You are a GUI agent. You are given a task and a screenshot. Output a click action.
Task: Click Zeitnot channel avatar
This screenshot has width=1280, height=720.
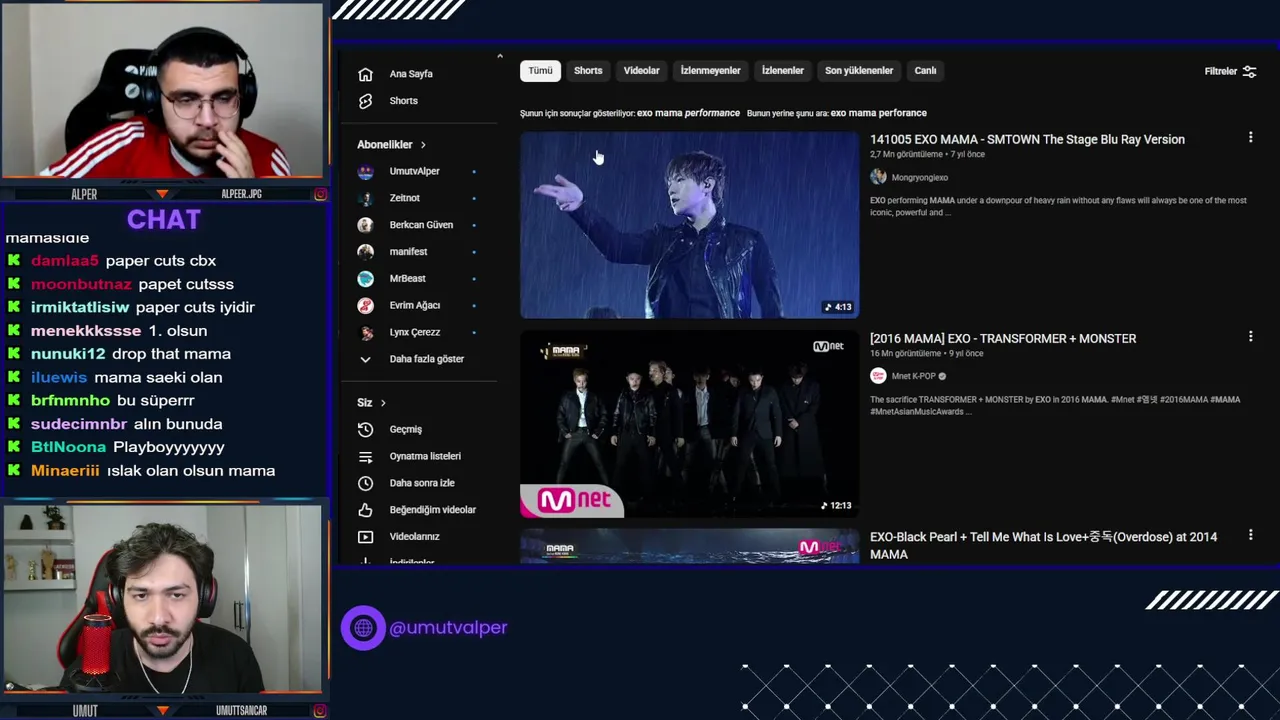pos(366,198)
